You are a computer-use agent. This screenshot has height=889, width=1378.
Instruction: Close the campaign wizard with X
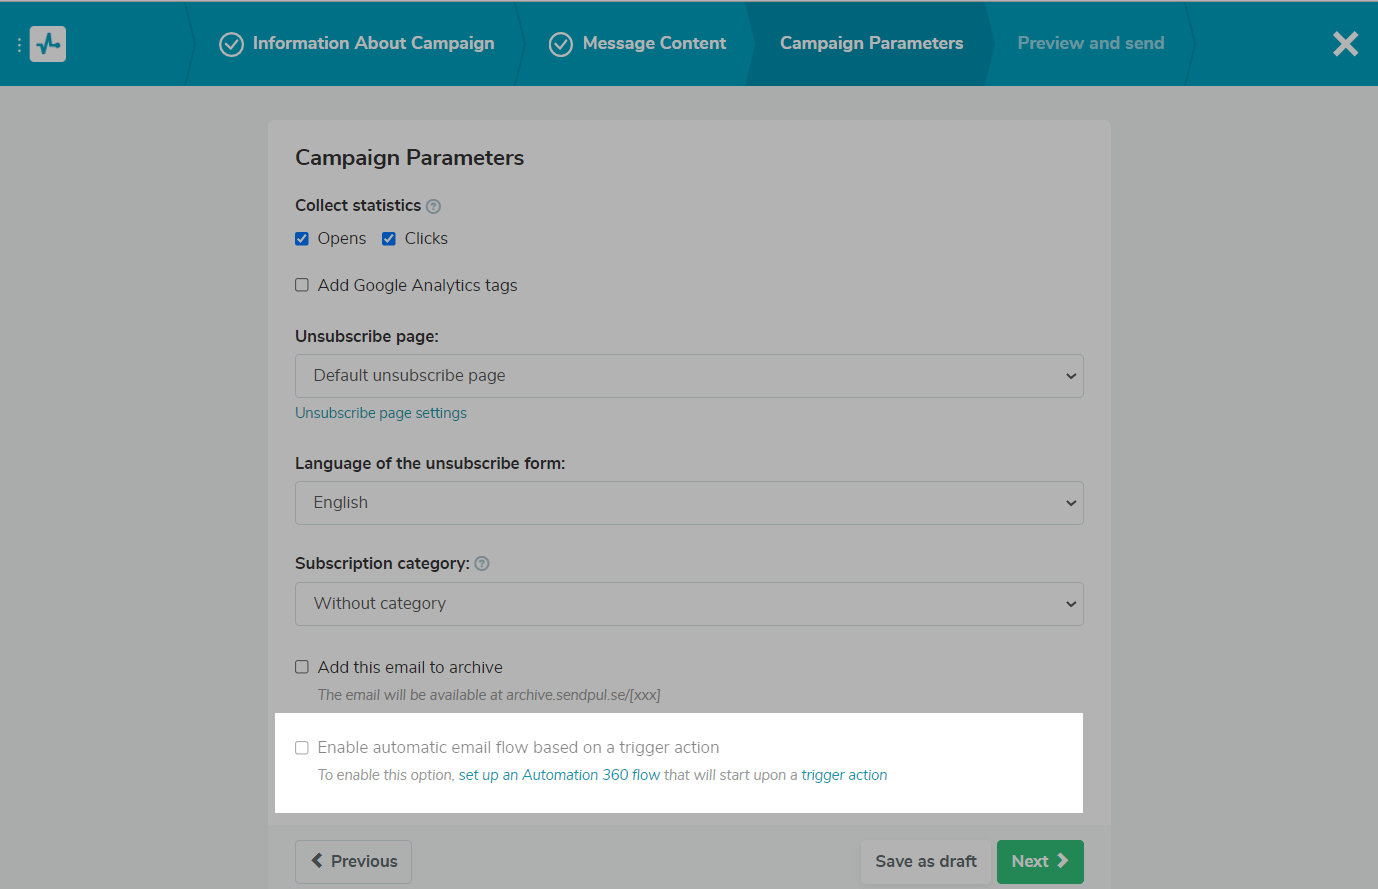click(1345, 44)
